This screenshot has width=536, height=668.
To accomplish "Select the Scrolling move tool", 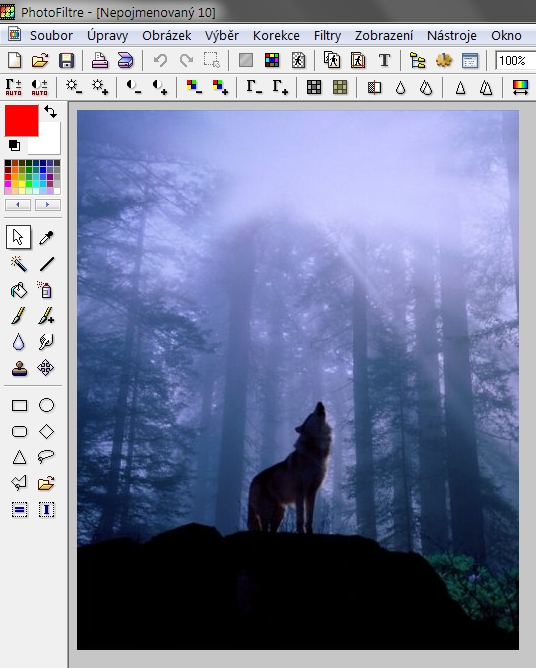I will (46, 368).
